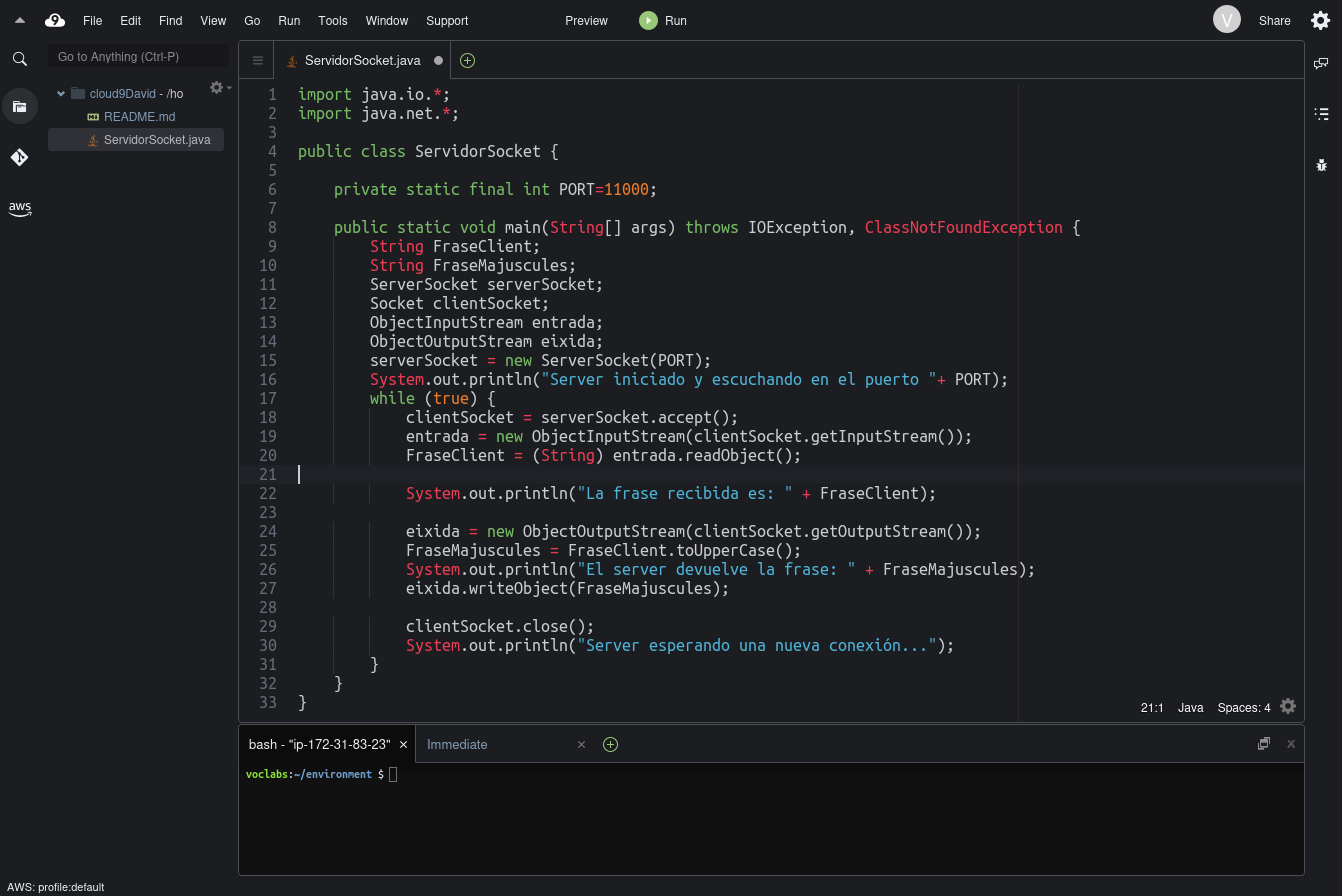Open the Environment folder panel icon
The image size is (1342, 896).
20,106
